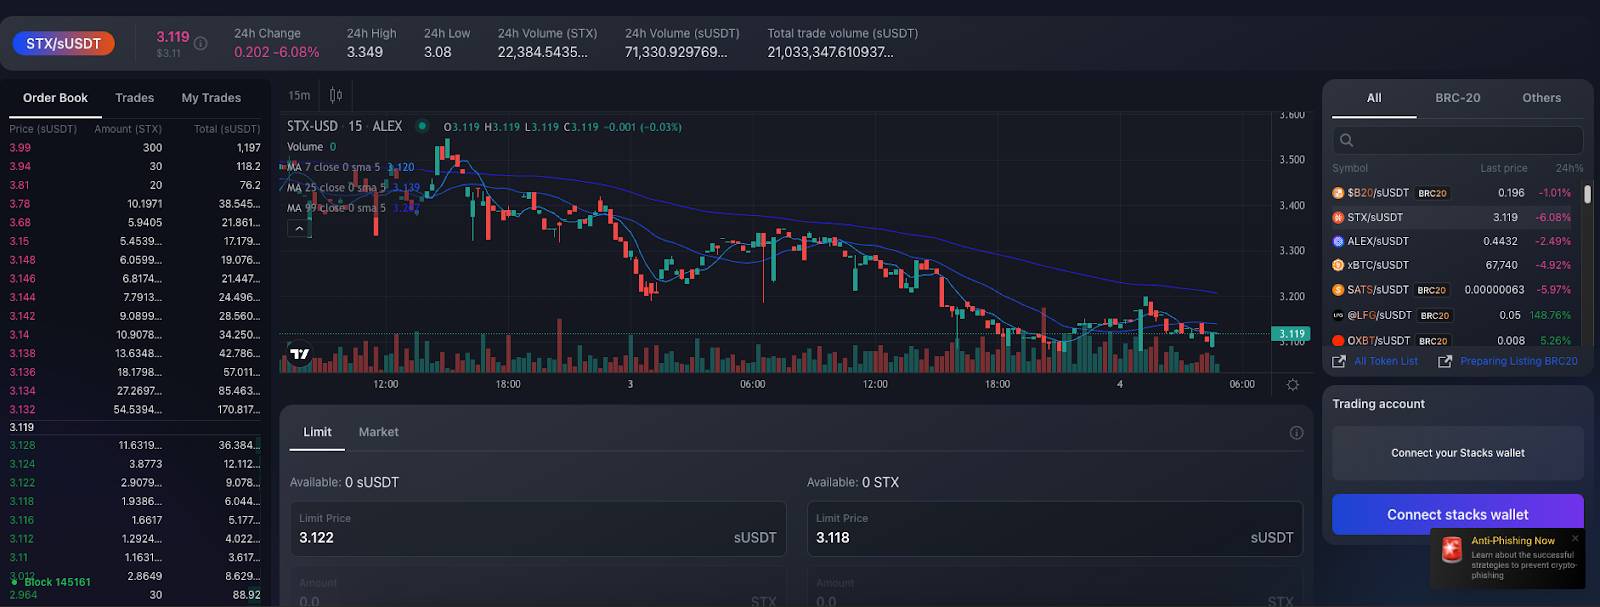Screen dimensions: 1600x607
Task: Select the SATS/sUSDT pair row
Action: coord(1451,290)
